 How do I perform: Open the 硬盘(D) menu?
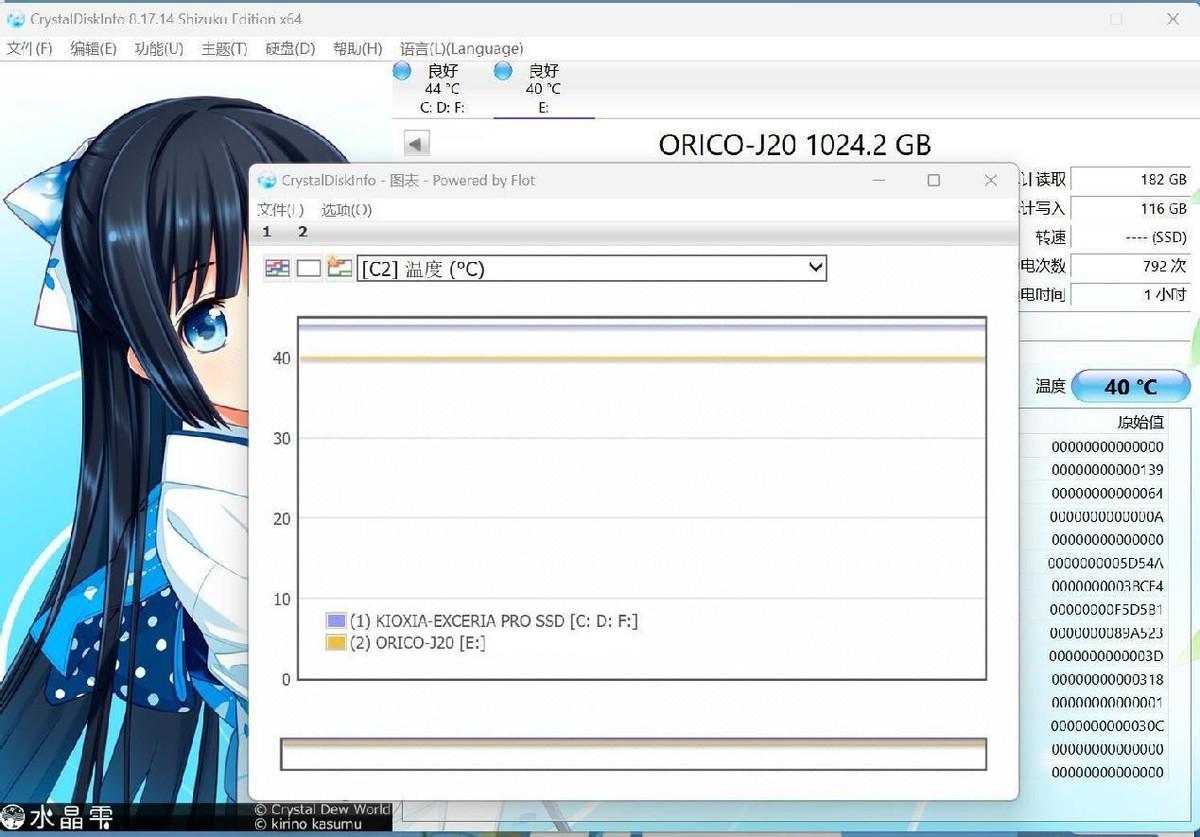click(x=290, y=48)
